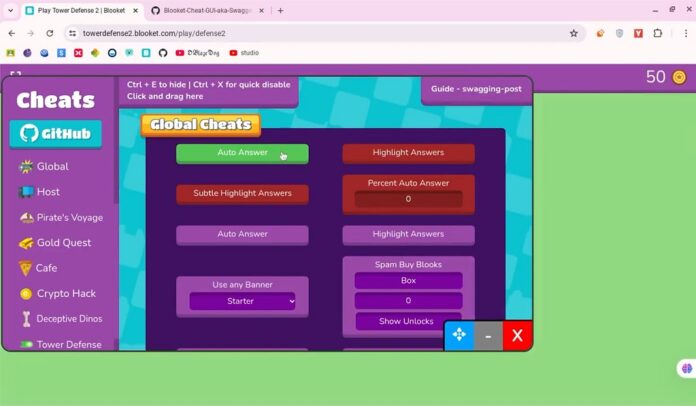Image resolution: width=696 pixels, height=406 pixels.
Task: Disable the green Auto Answer toggle
Action: click(242, 153)
